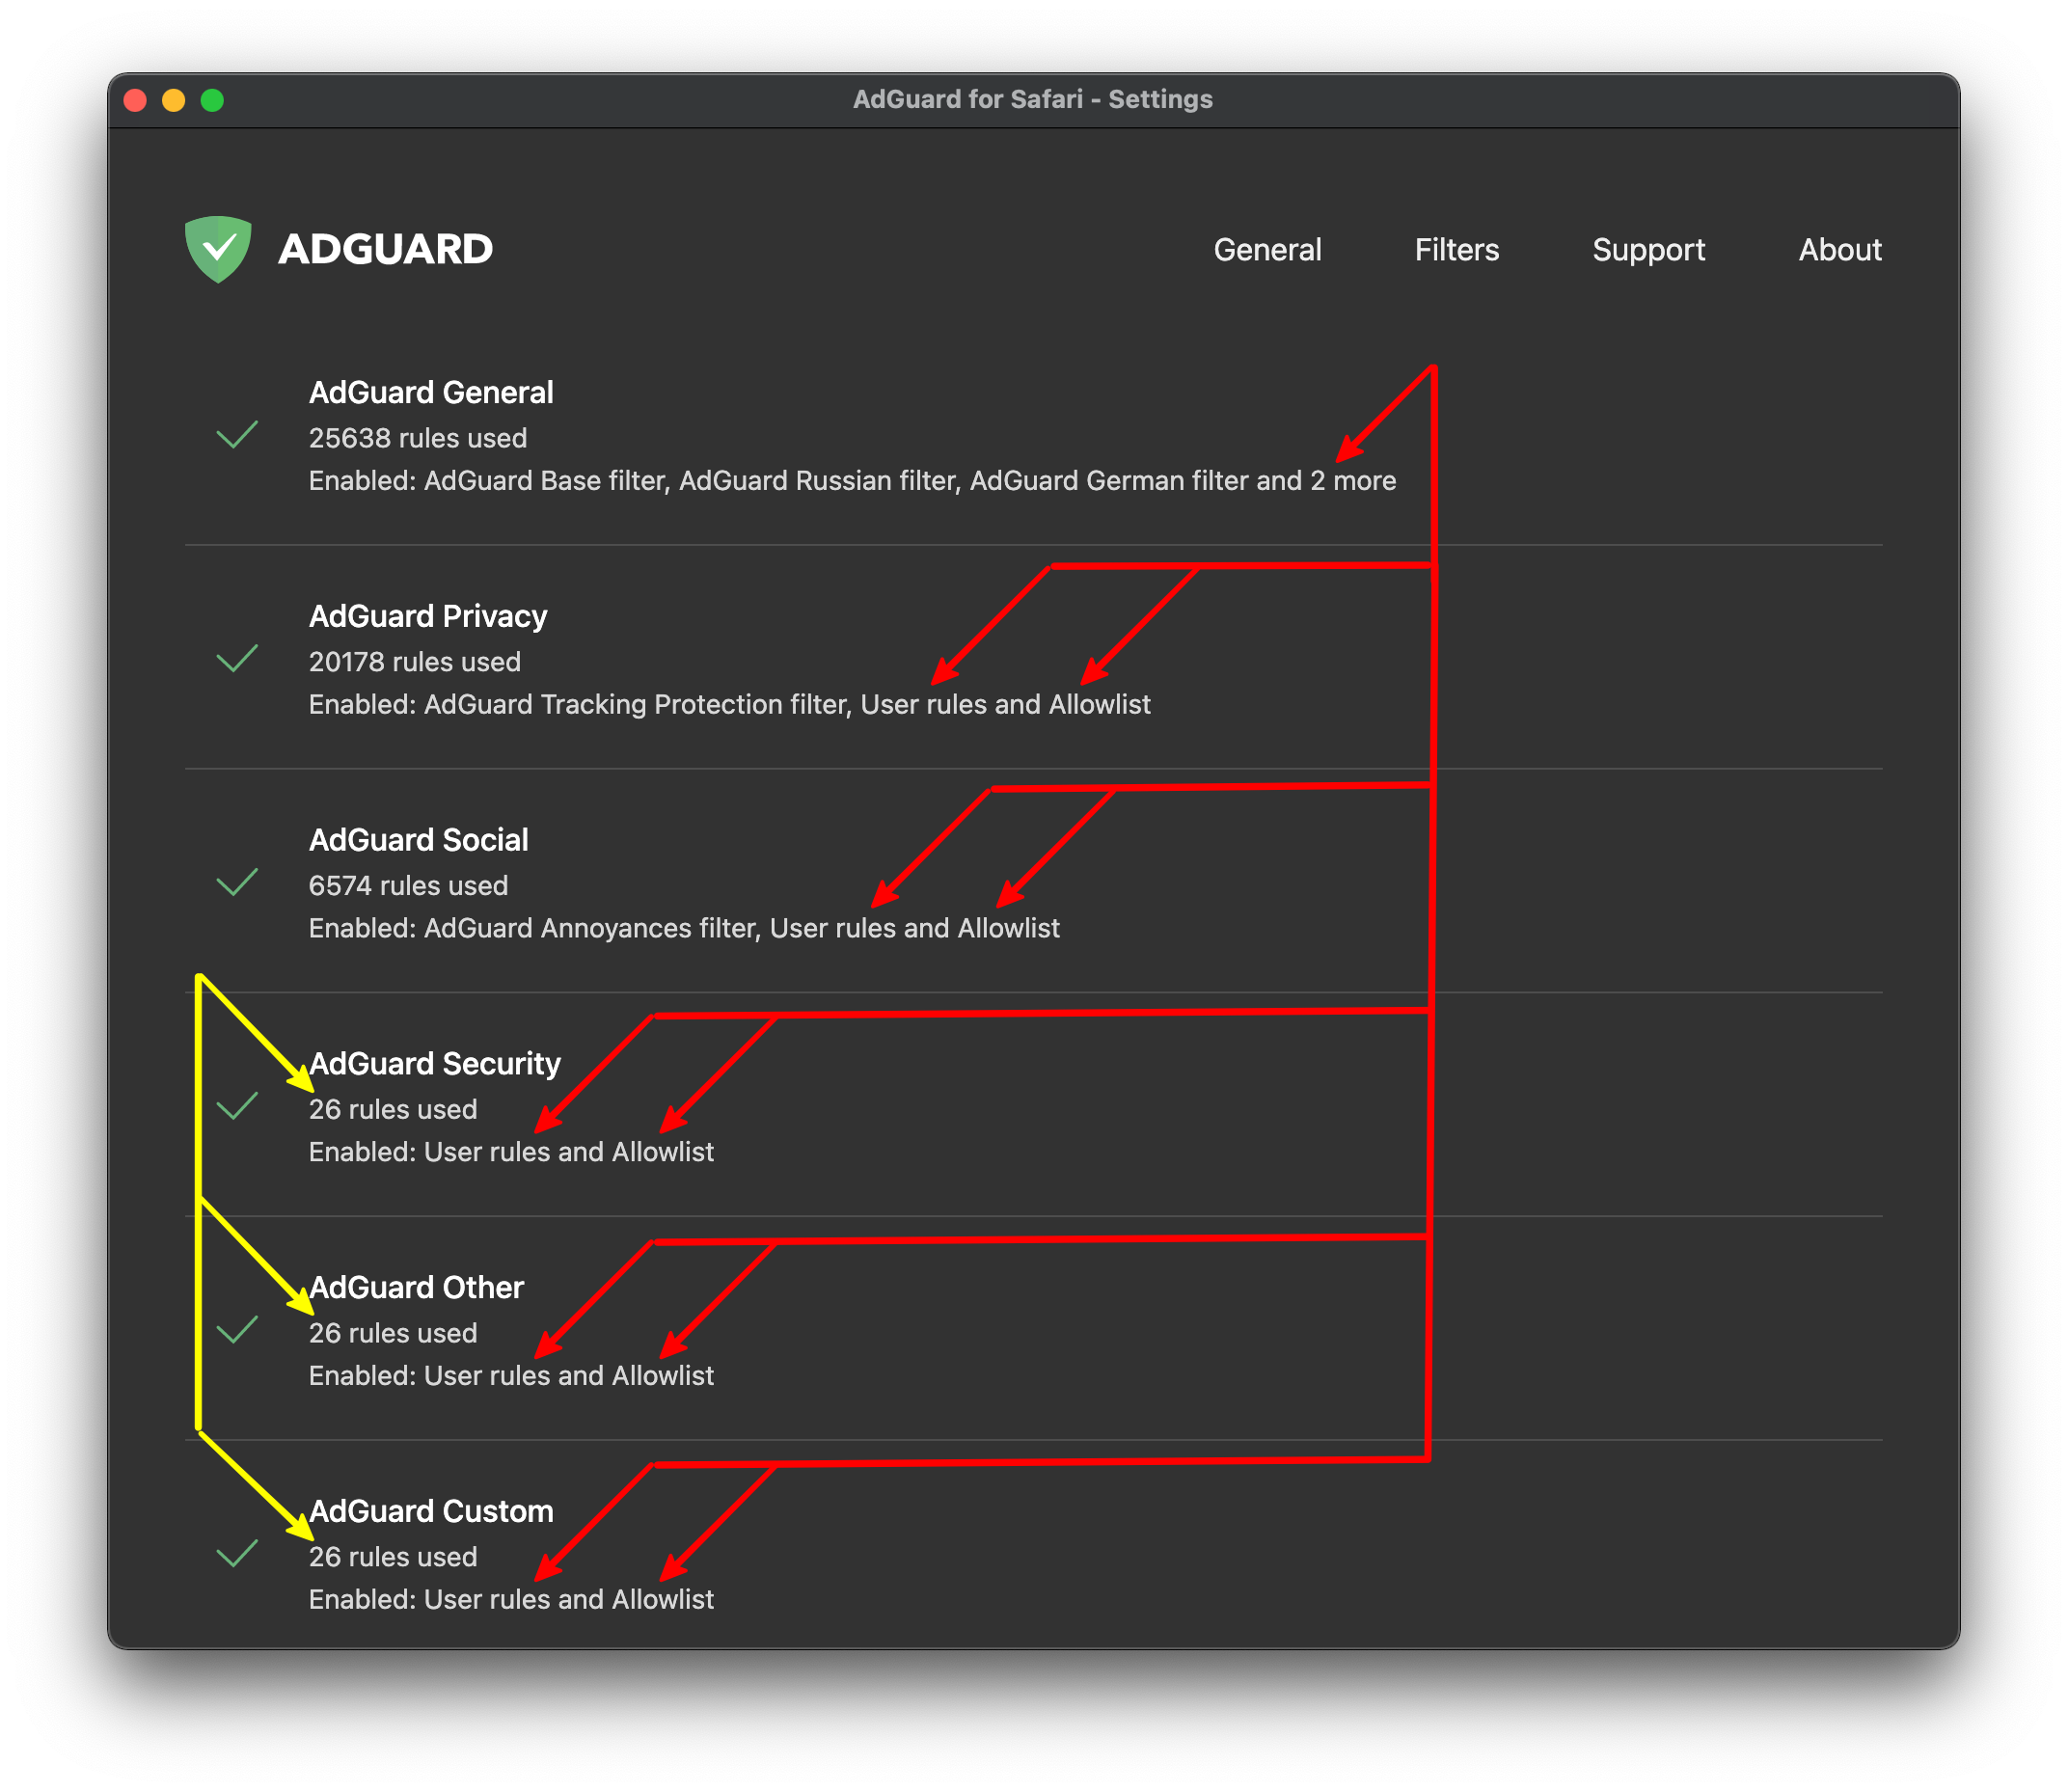Click the yellow minimize traffic light
The image size is (2068, 1792).
pos(173,99)
